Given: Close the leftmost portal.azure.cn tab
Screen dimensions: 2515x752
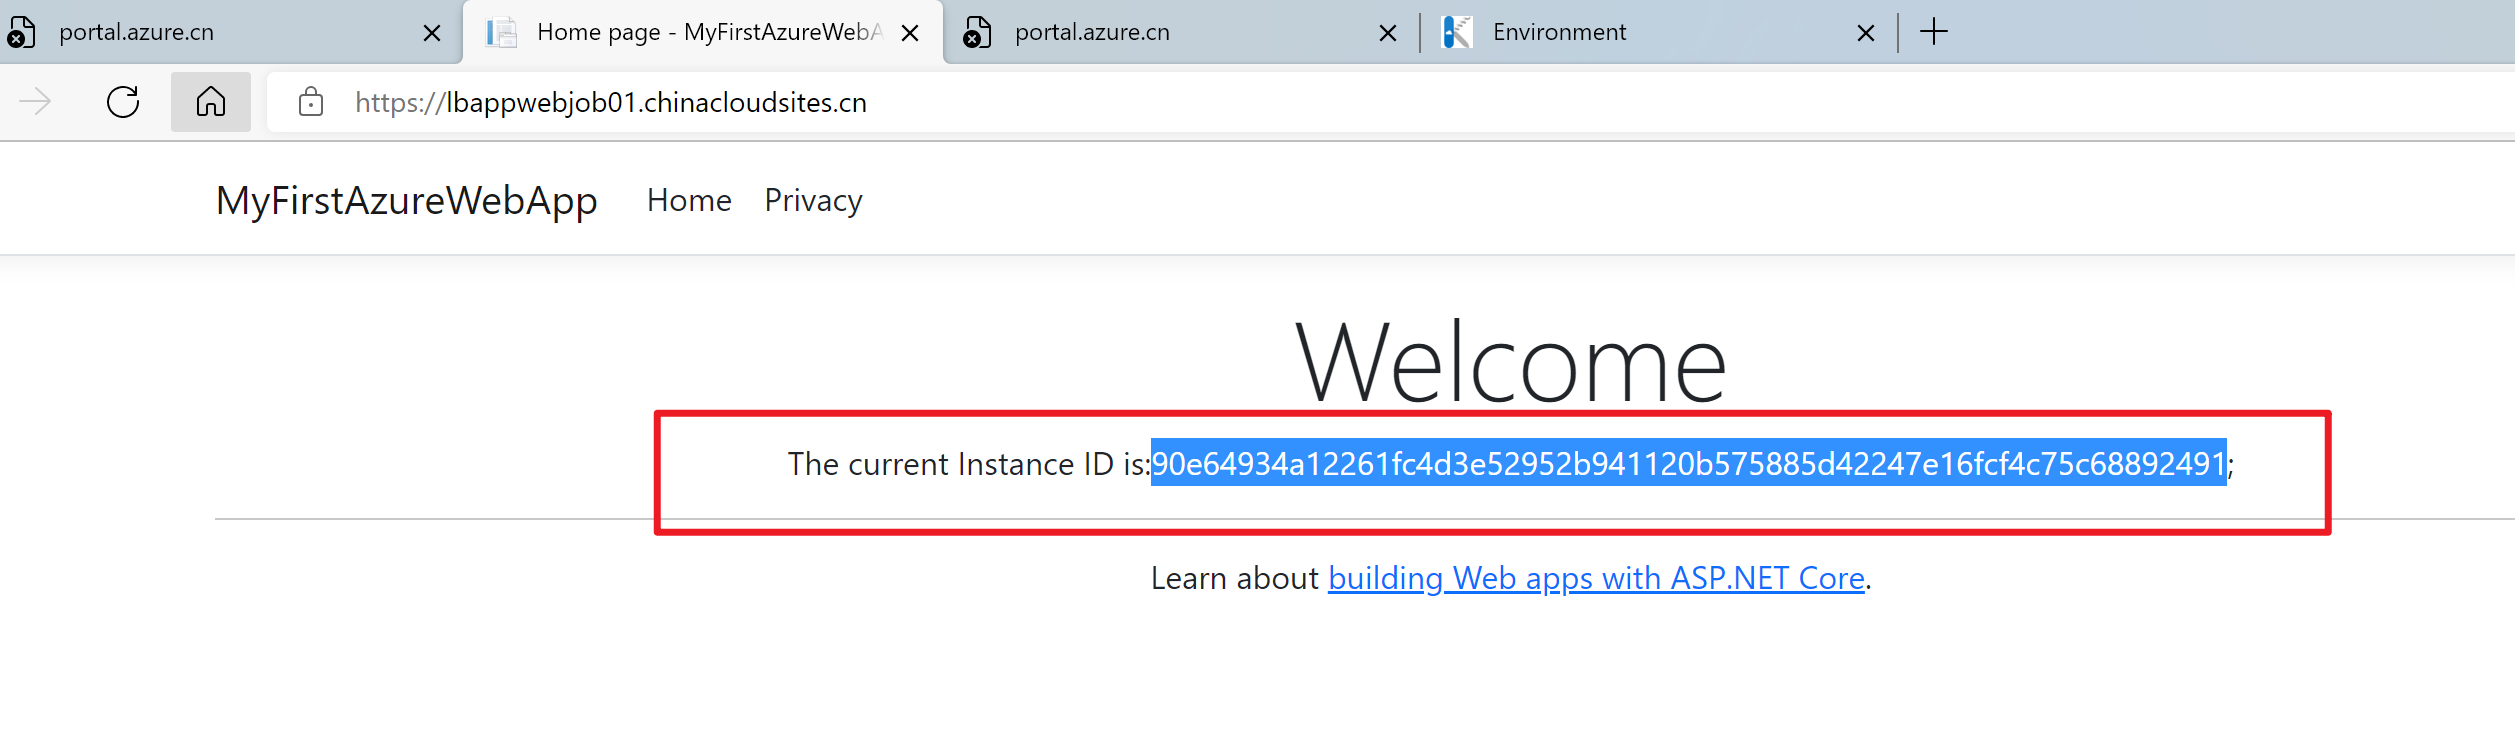Looking at the screenshot, I should point(432,33).
